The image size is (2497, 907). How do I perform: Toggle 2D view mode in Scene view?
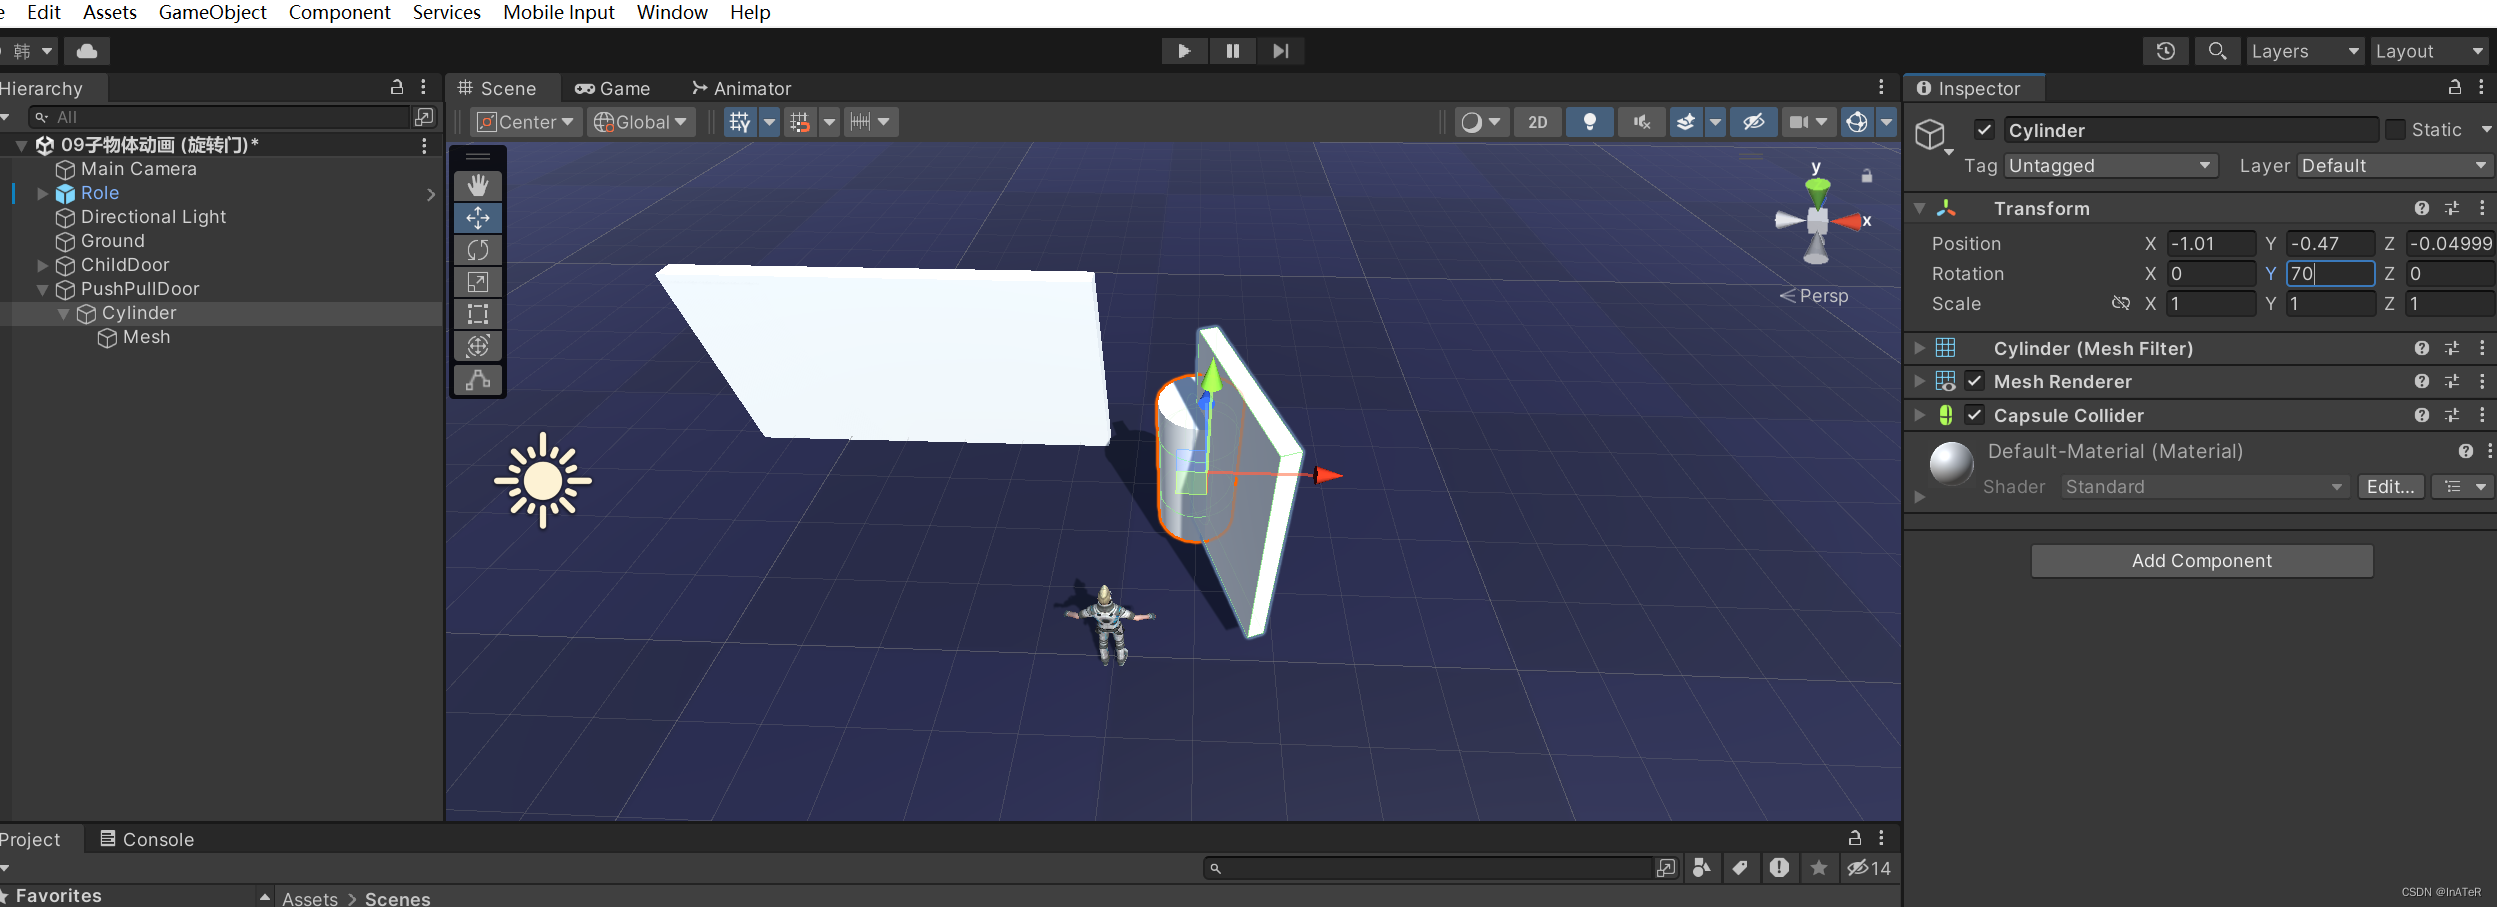[1537, 121]
